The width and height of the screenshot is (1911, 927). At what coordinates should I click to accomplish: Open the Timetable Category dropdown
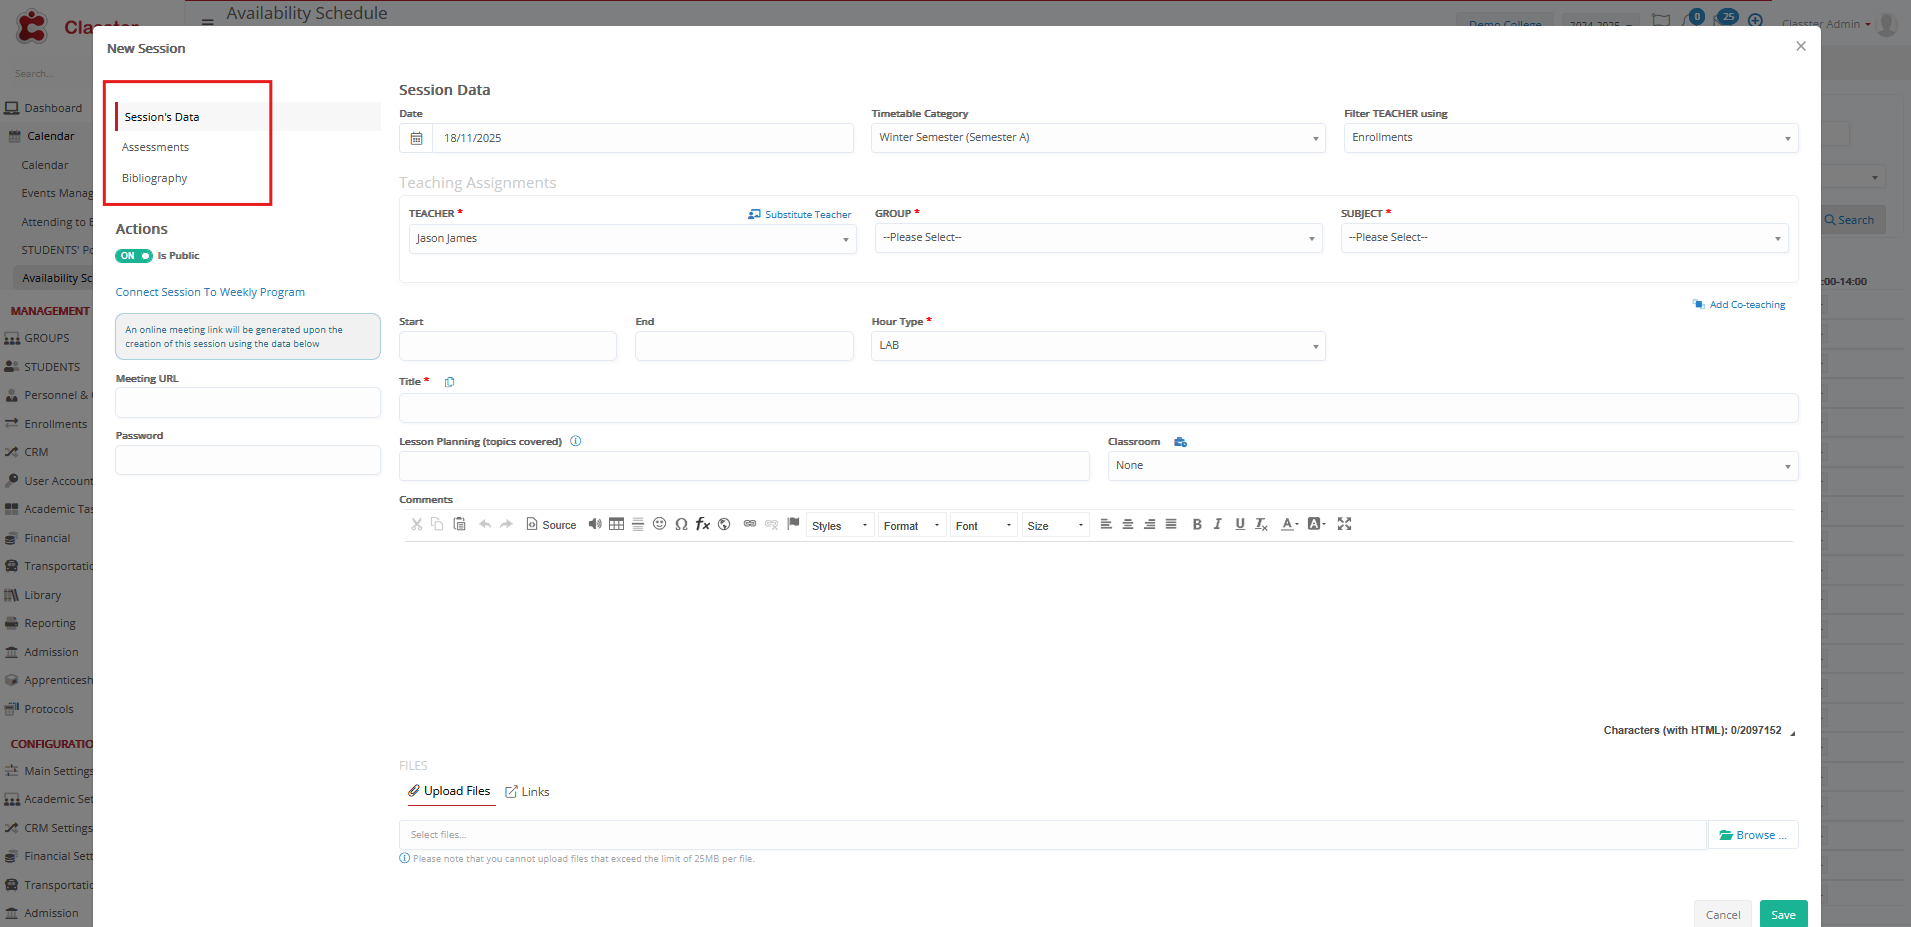(1098, 138)
